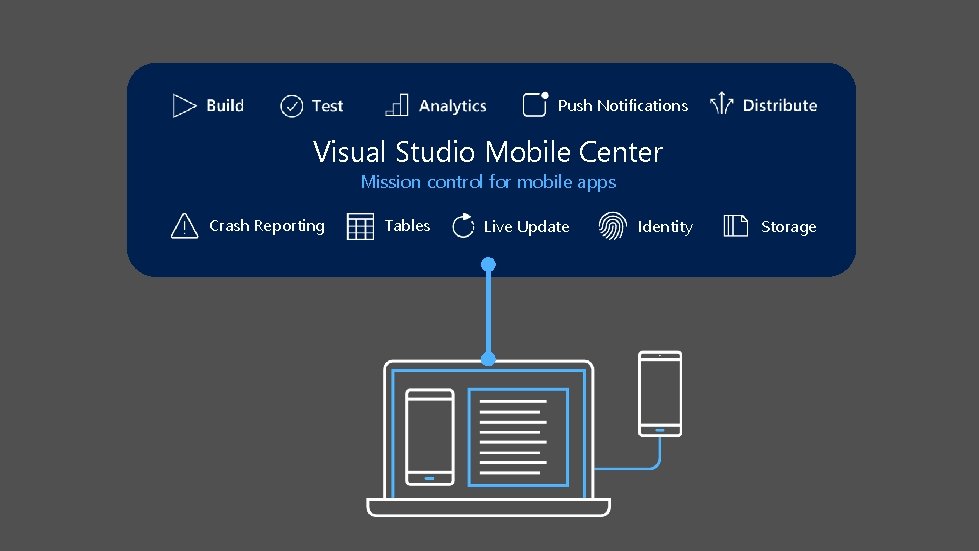Click the phone icon inside laptop screen
The height and width of the screenshot is (551, 979).
pyautogui.click(x=430, y=437)
